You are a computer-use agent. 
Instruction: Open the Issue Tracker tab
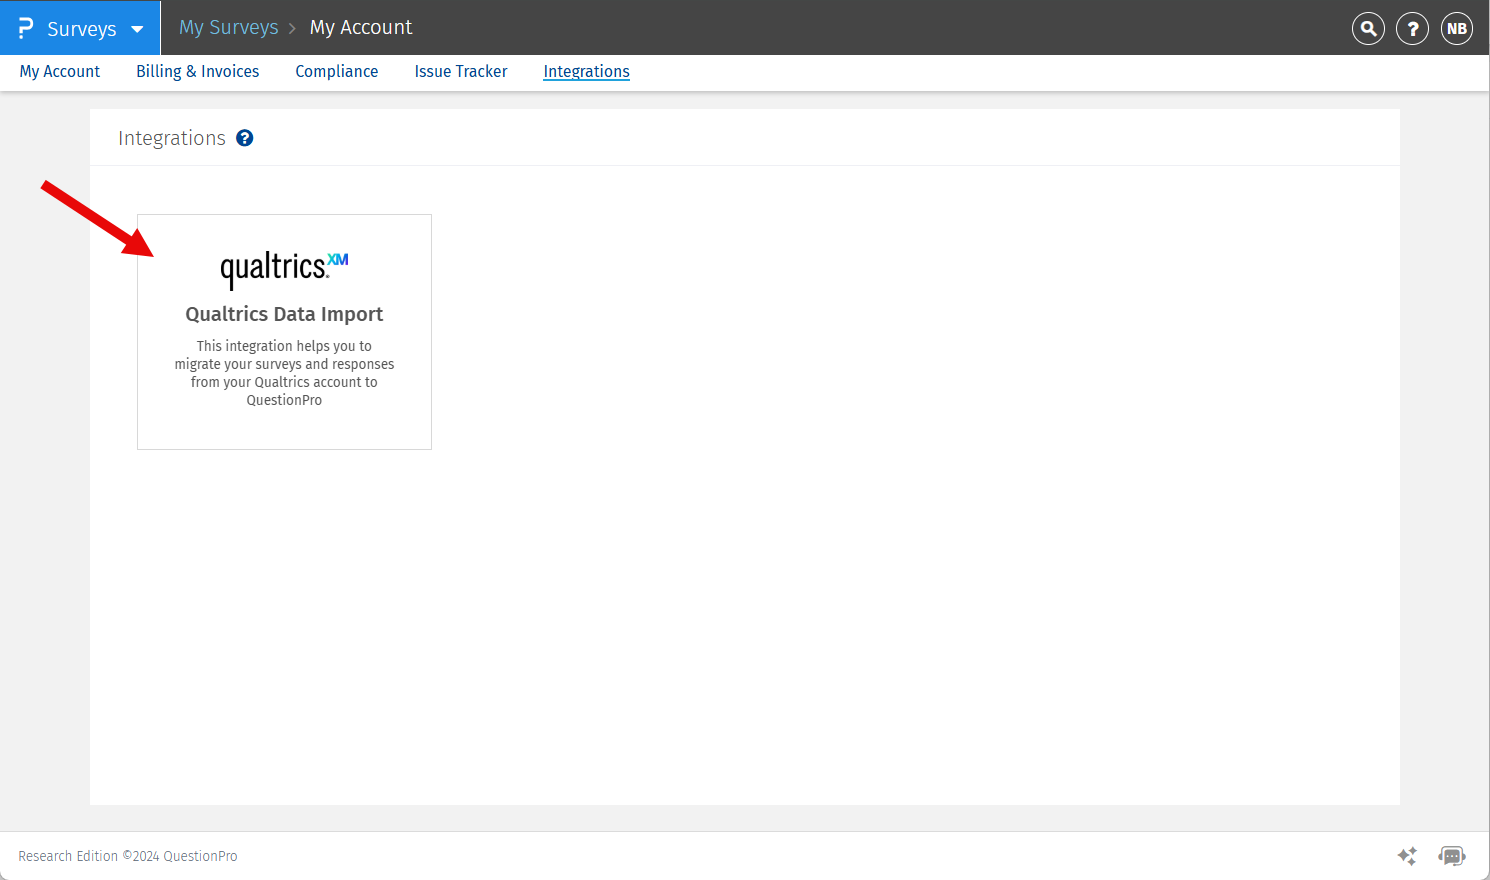(x=461, y=71)
